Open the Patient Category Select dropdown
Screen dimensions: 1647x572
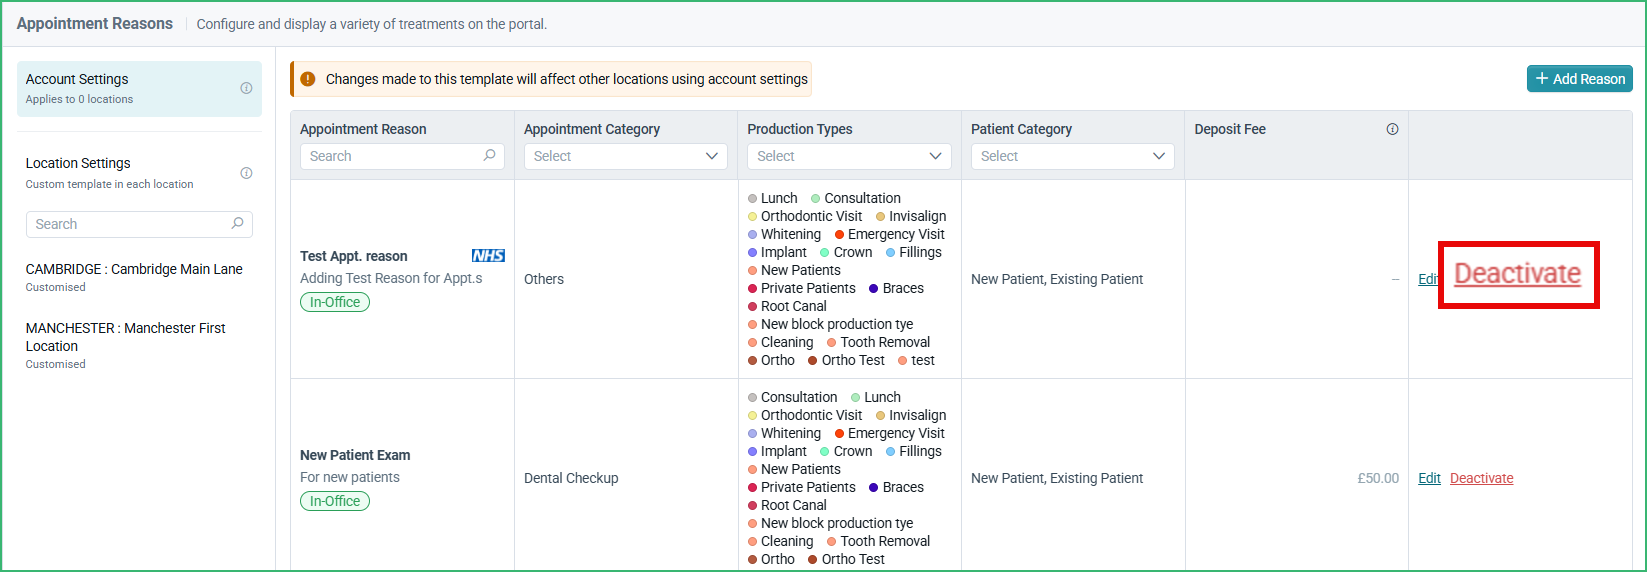(1073, 156)
